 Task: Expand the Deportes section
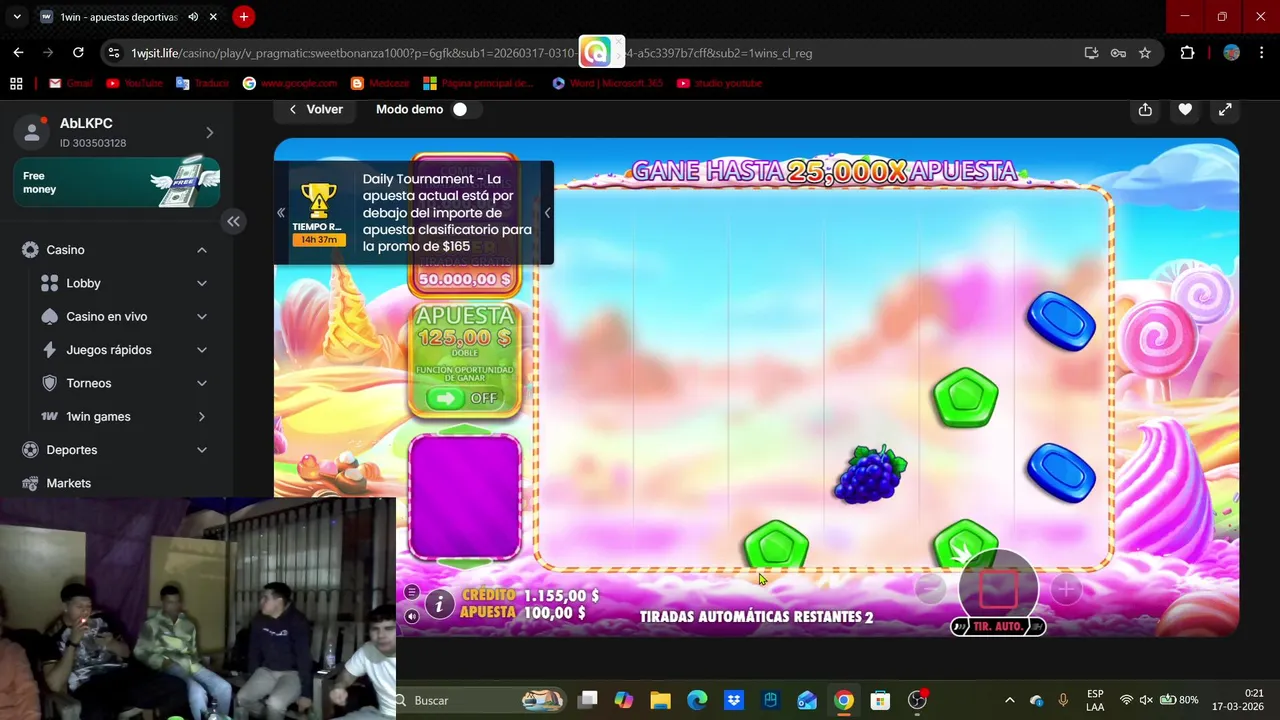tap(202, 450)
